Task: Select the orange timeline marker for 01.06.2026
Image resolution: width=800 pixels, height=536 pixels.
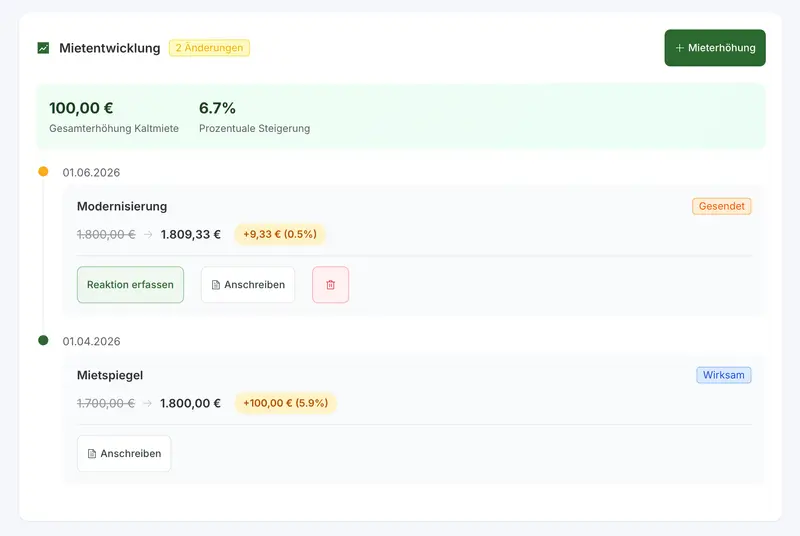Action: point(43,171)
